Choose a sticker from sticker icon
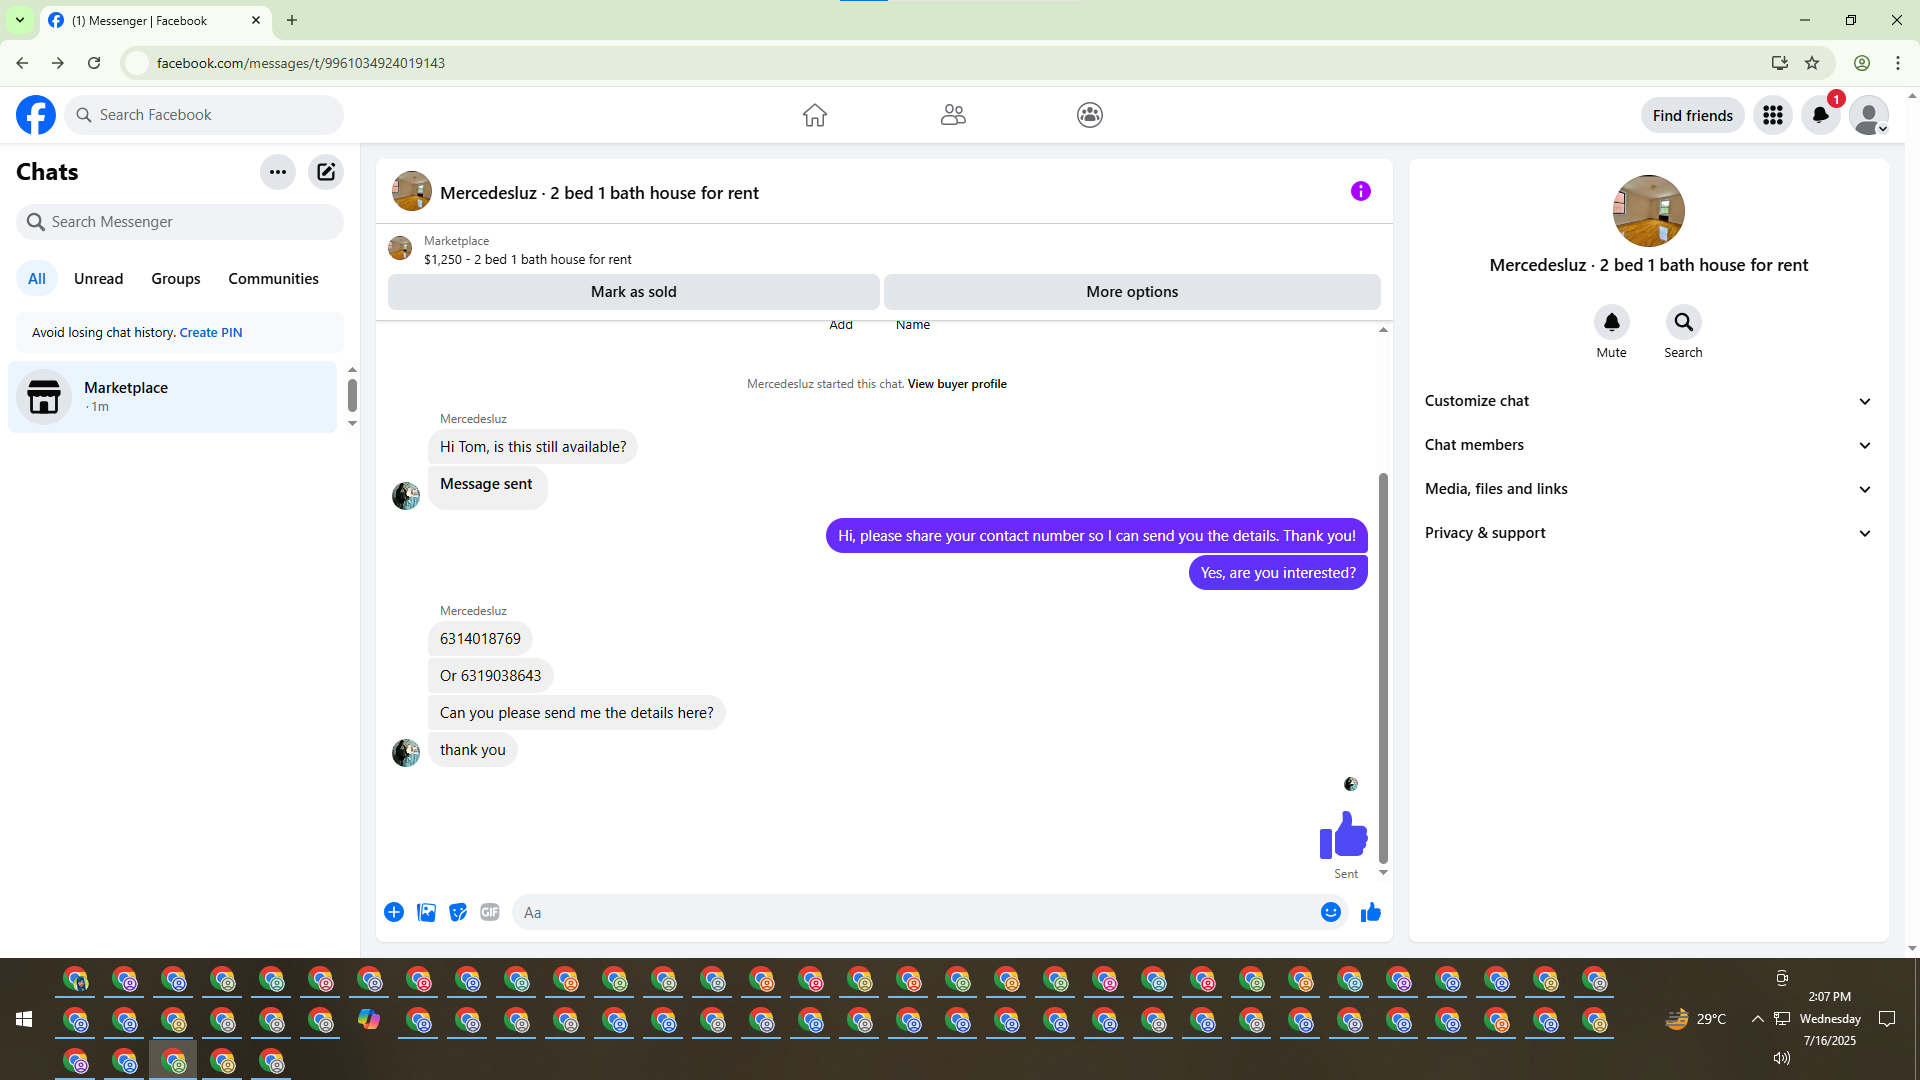Screen dimensions: 1920x1080 tap(458, 912)
